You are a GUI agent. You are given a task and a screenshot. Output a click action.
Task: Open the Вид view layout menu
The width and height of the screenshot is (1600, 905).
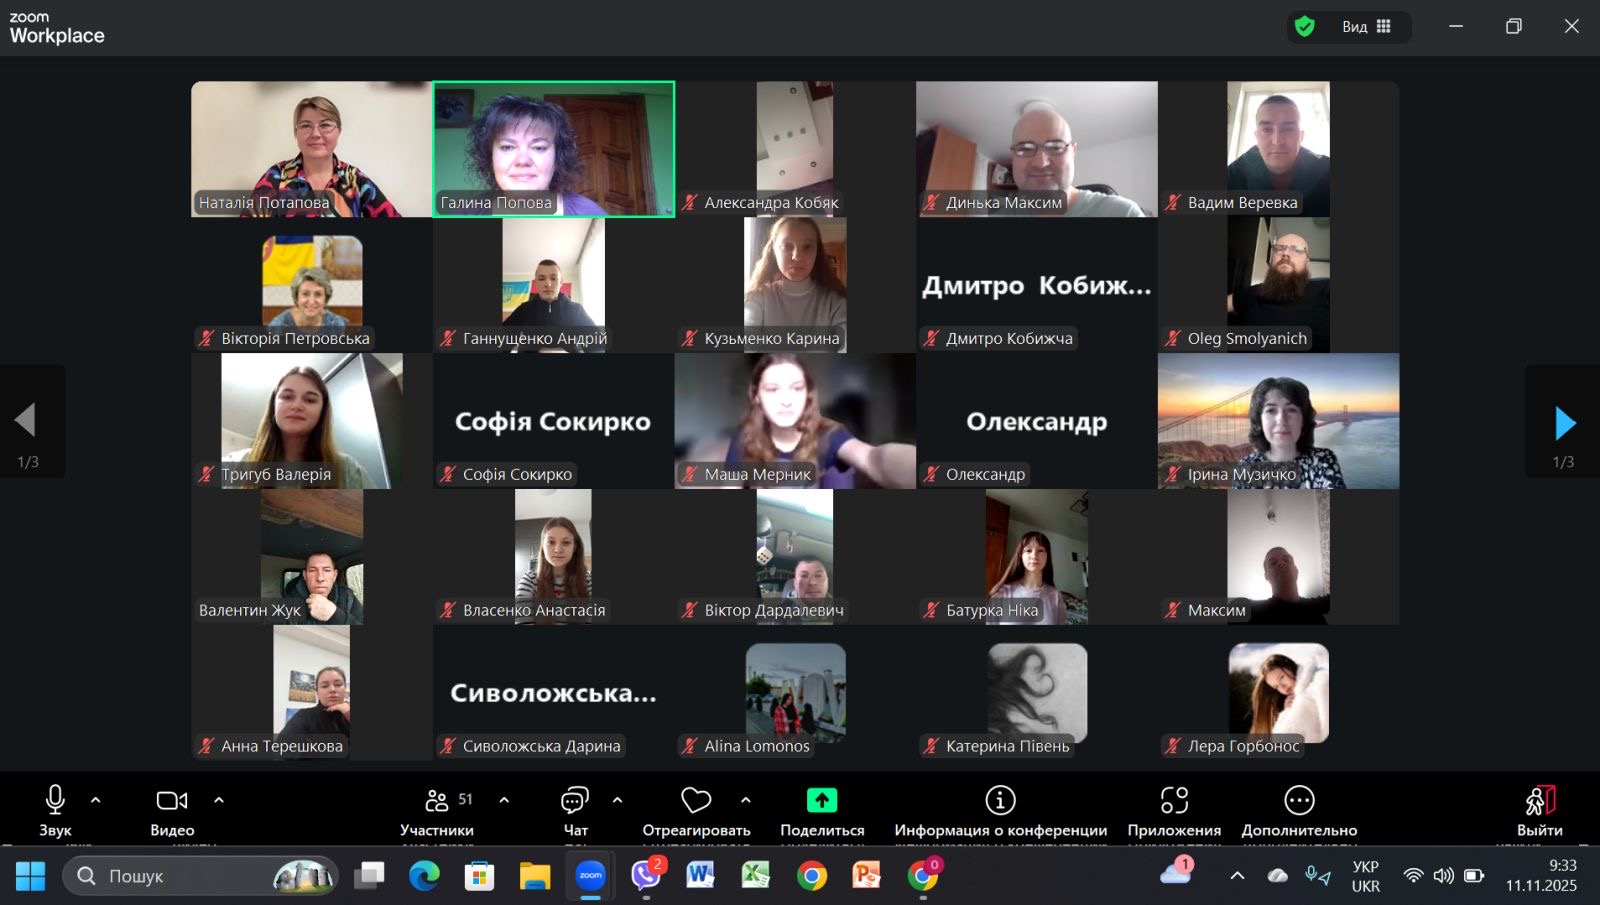[1365, 27]
